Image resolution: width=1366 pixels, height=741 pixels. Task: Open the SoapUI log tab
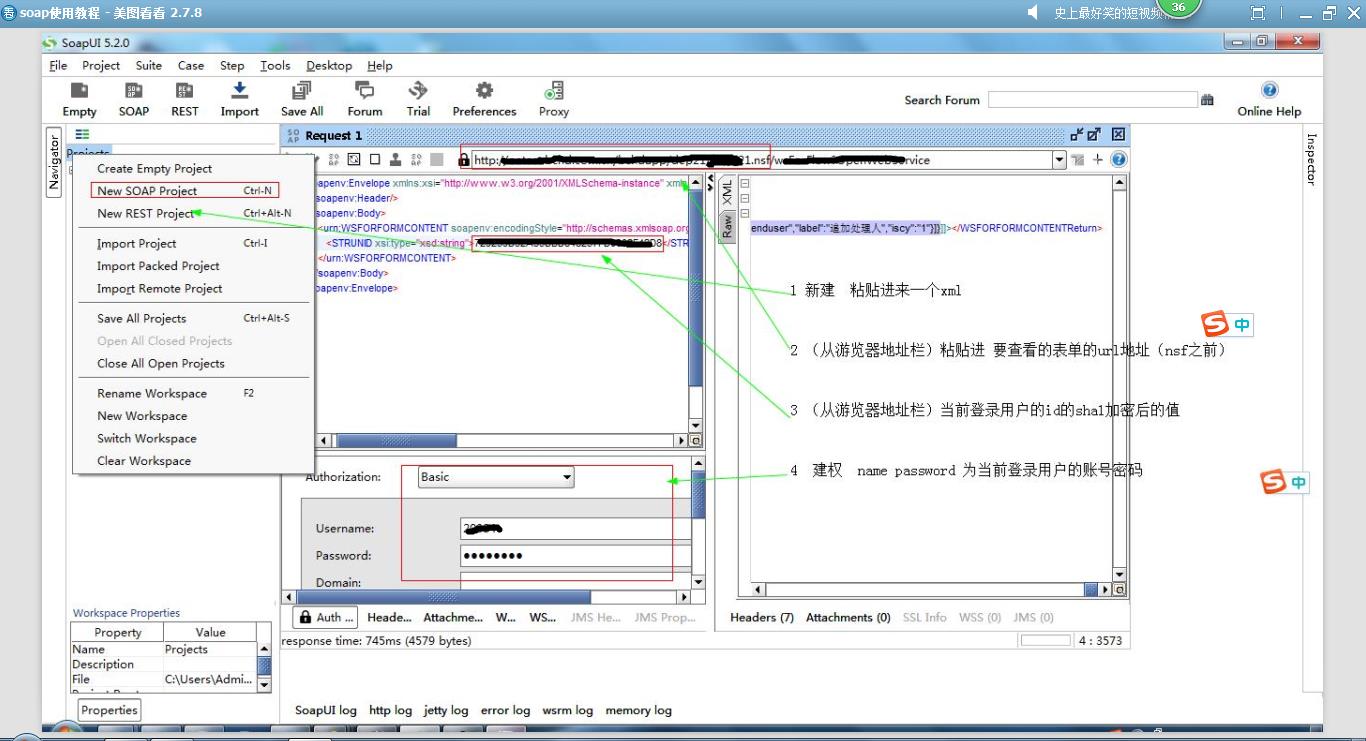click(325, 710)
